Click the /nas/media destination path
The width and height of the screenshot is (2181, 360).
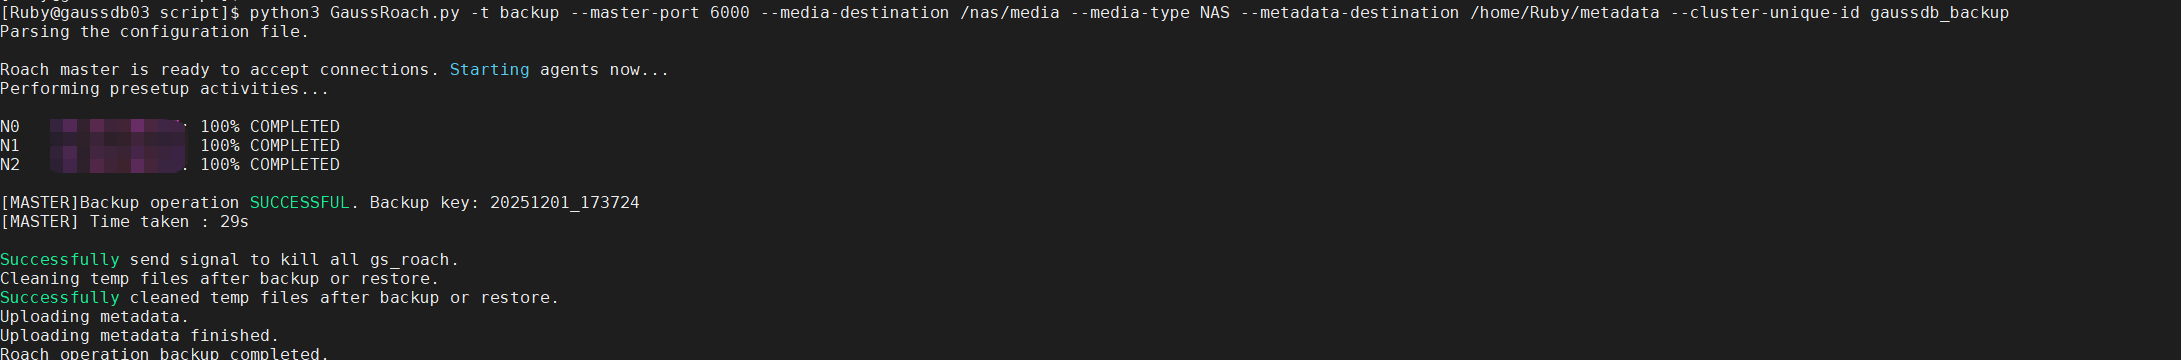point(1010,13)
